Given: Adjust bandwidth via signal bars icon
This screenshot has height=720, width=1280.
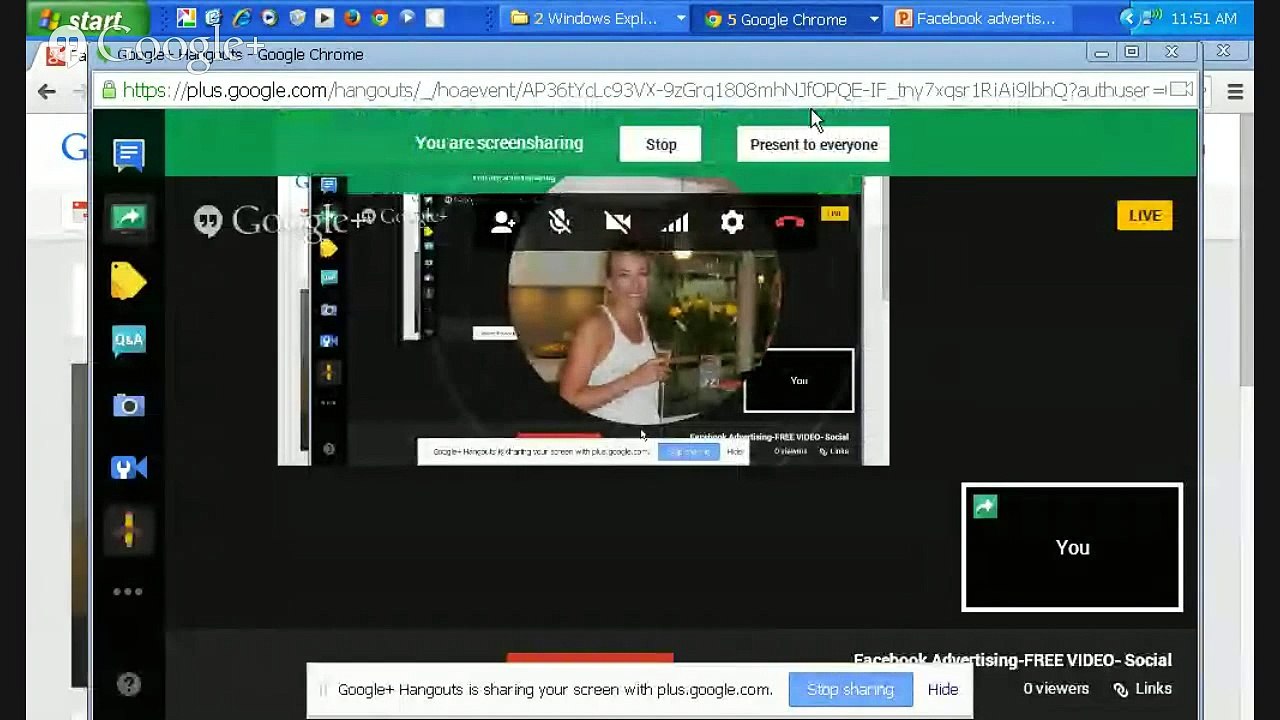Looking at the screenshot, I should coord(675,222).
